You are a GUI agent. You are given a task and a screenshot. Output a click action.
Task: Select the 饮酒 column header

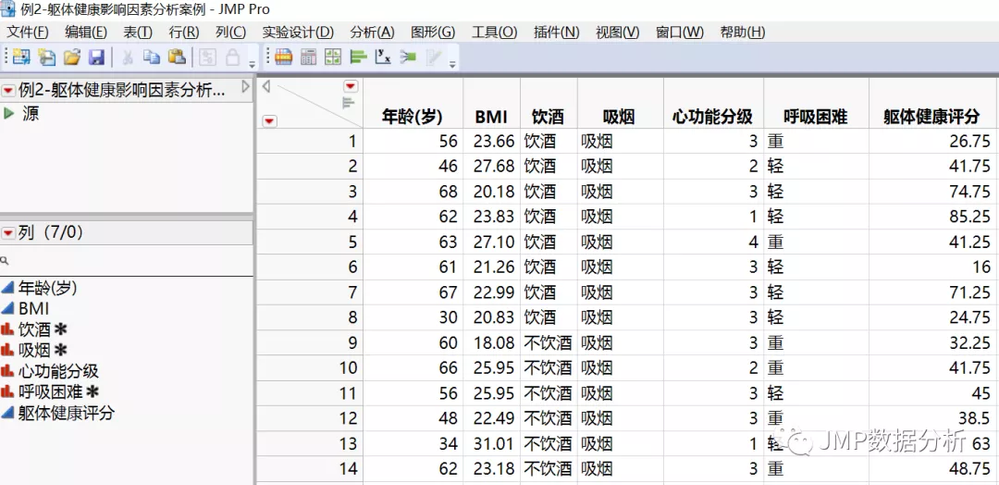548,117
